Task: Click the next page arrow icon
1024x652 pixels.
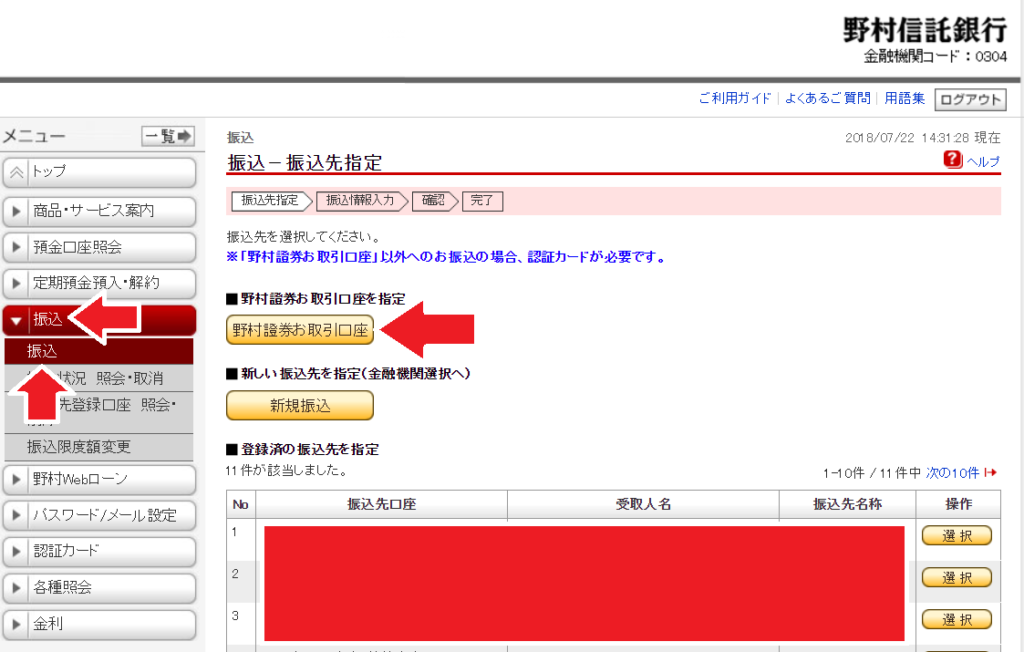Action: 991,472
